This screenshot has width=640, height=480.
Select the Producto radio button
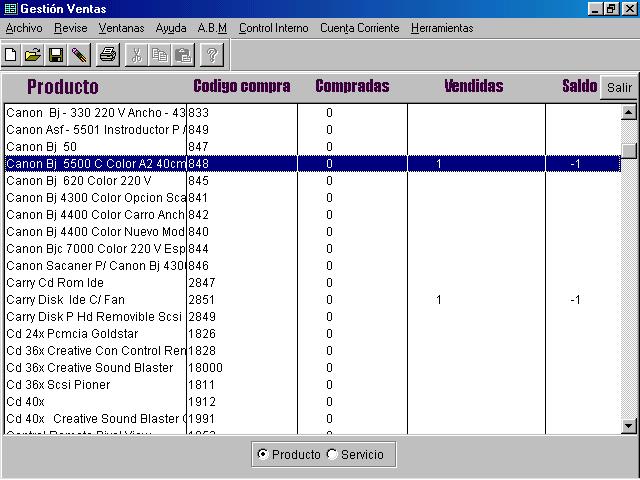pos(263,454)
